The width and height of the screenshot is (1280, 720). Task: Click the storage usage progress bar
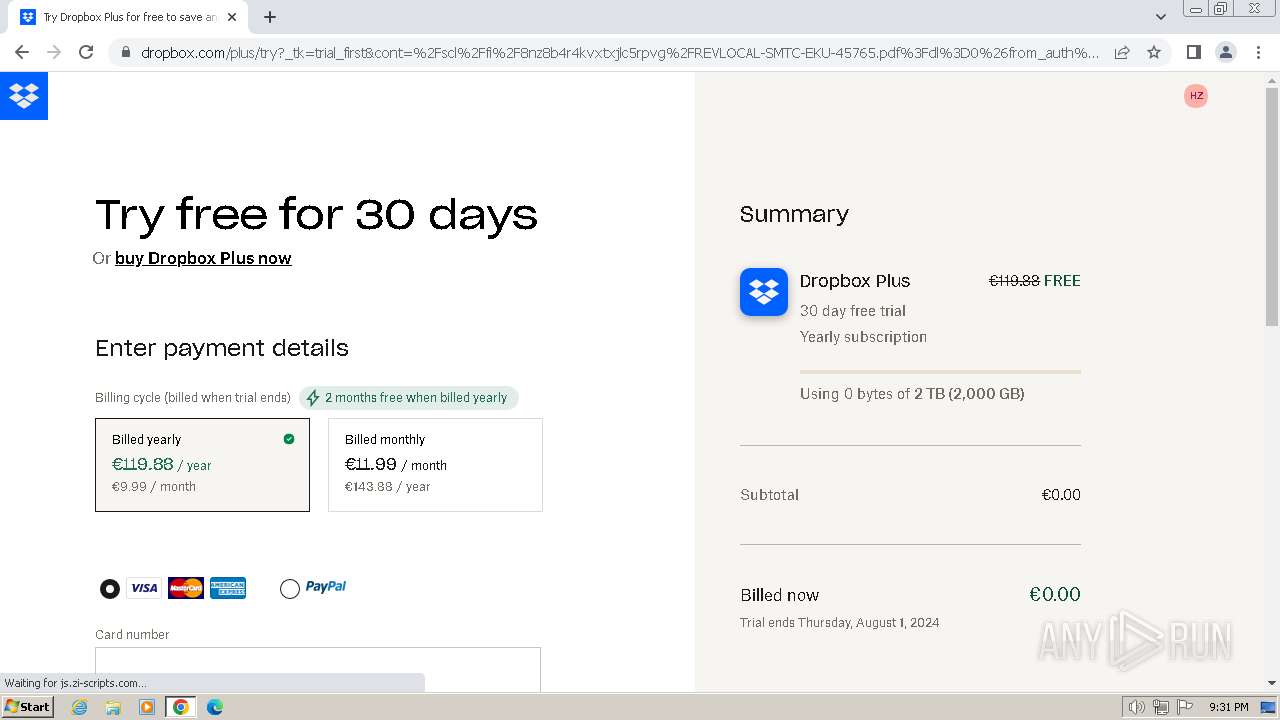pos(940,372)
